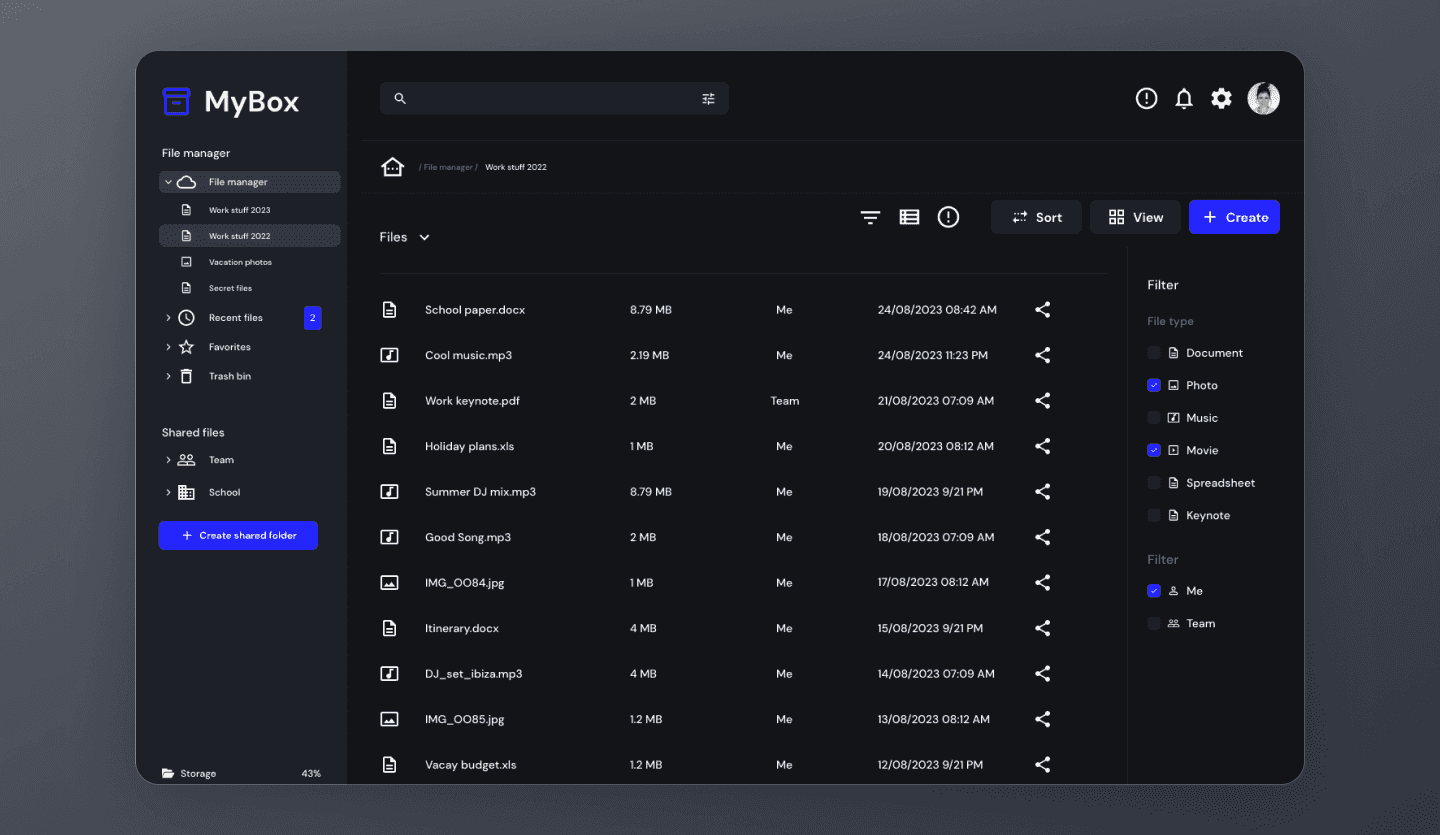Select Work stuff 2022 in sidebar
The image size is (1440, 835).
pos(249,236)
